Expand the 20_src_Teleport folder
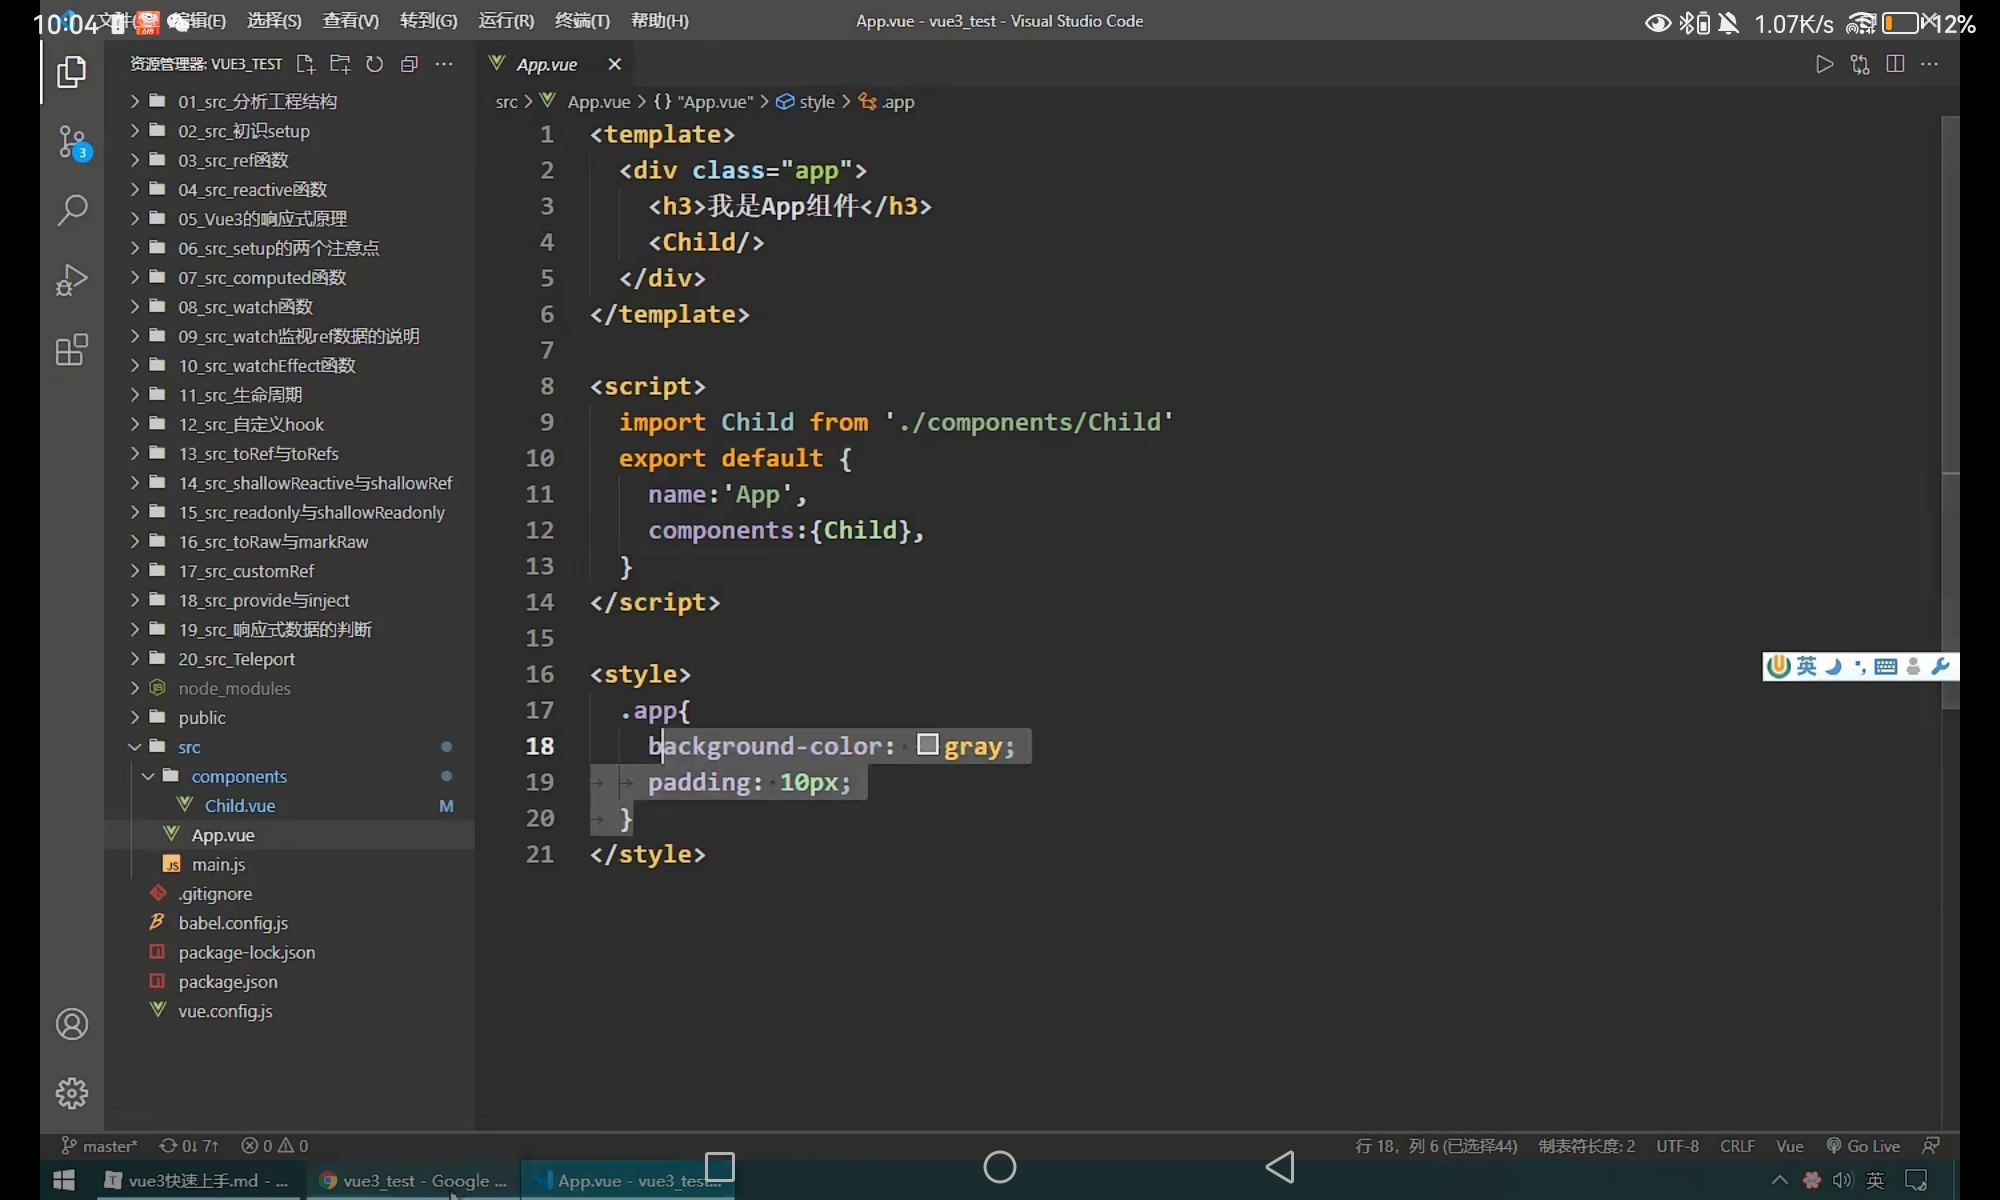Screen dimensions: 2000x1200 pos(236,659)
